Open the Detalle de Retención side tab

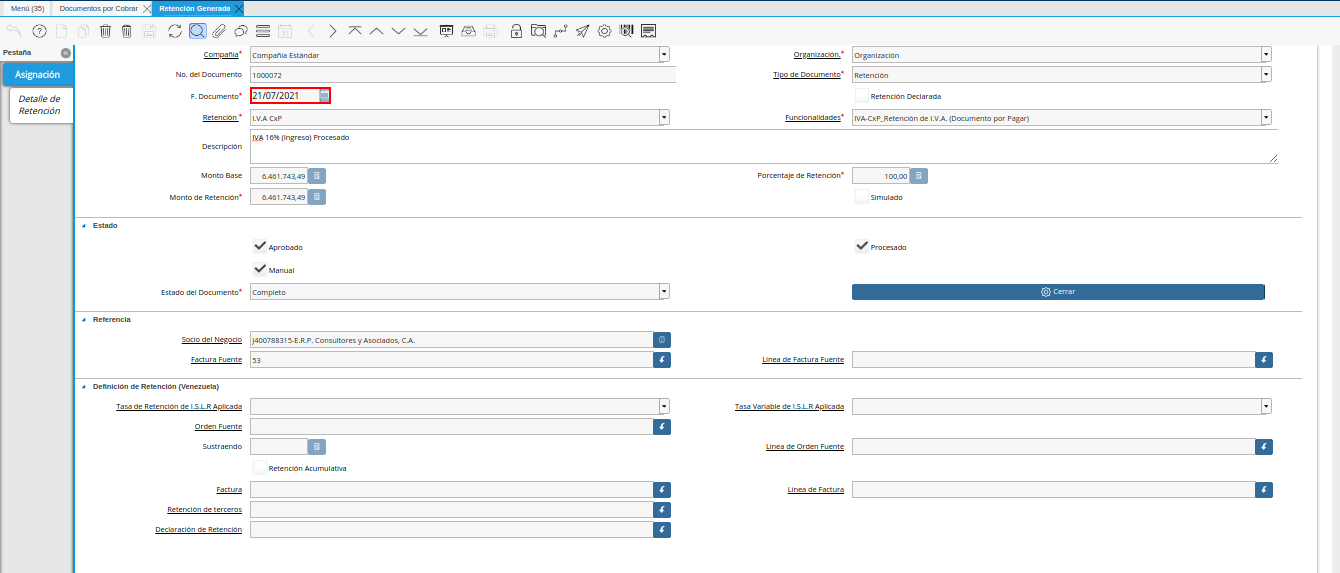pos(40,105)
